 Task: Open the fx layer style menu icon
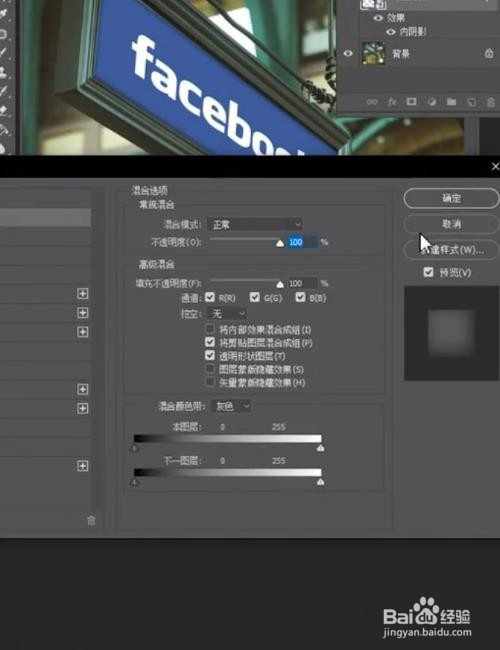coord(392,102)
